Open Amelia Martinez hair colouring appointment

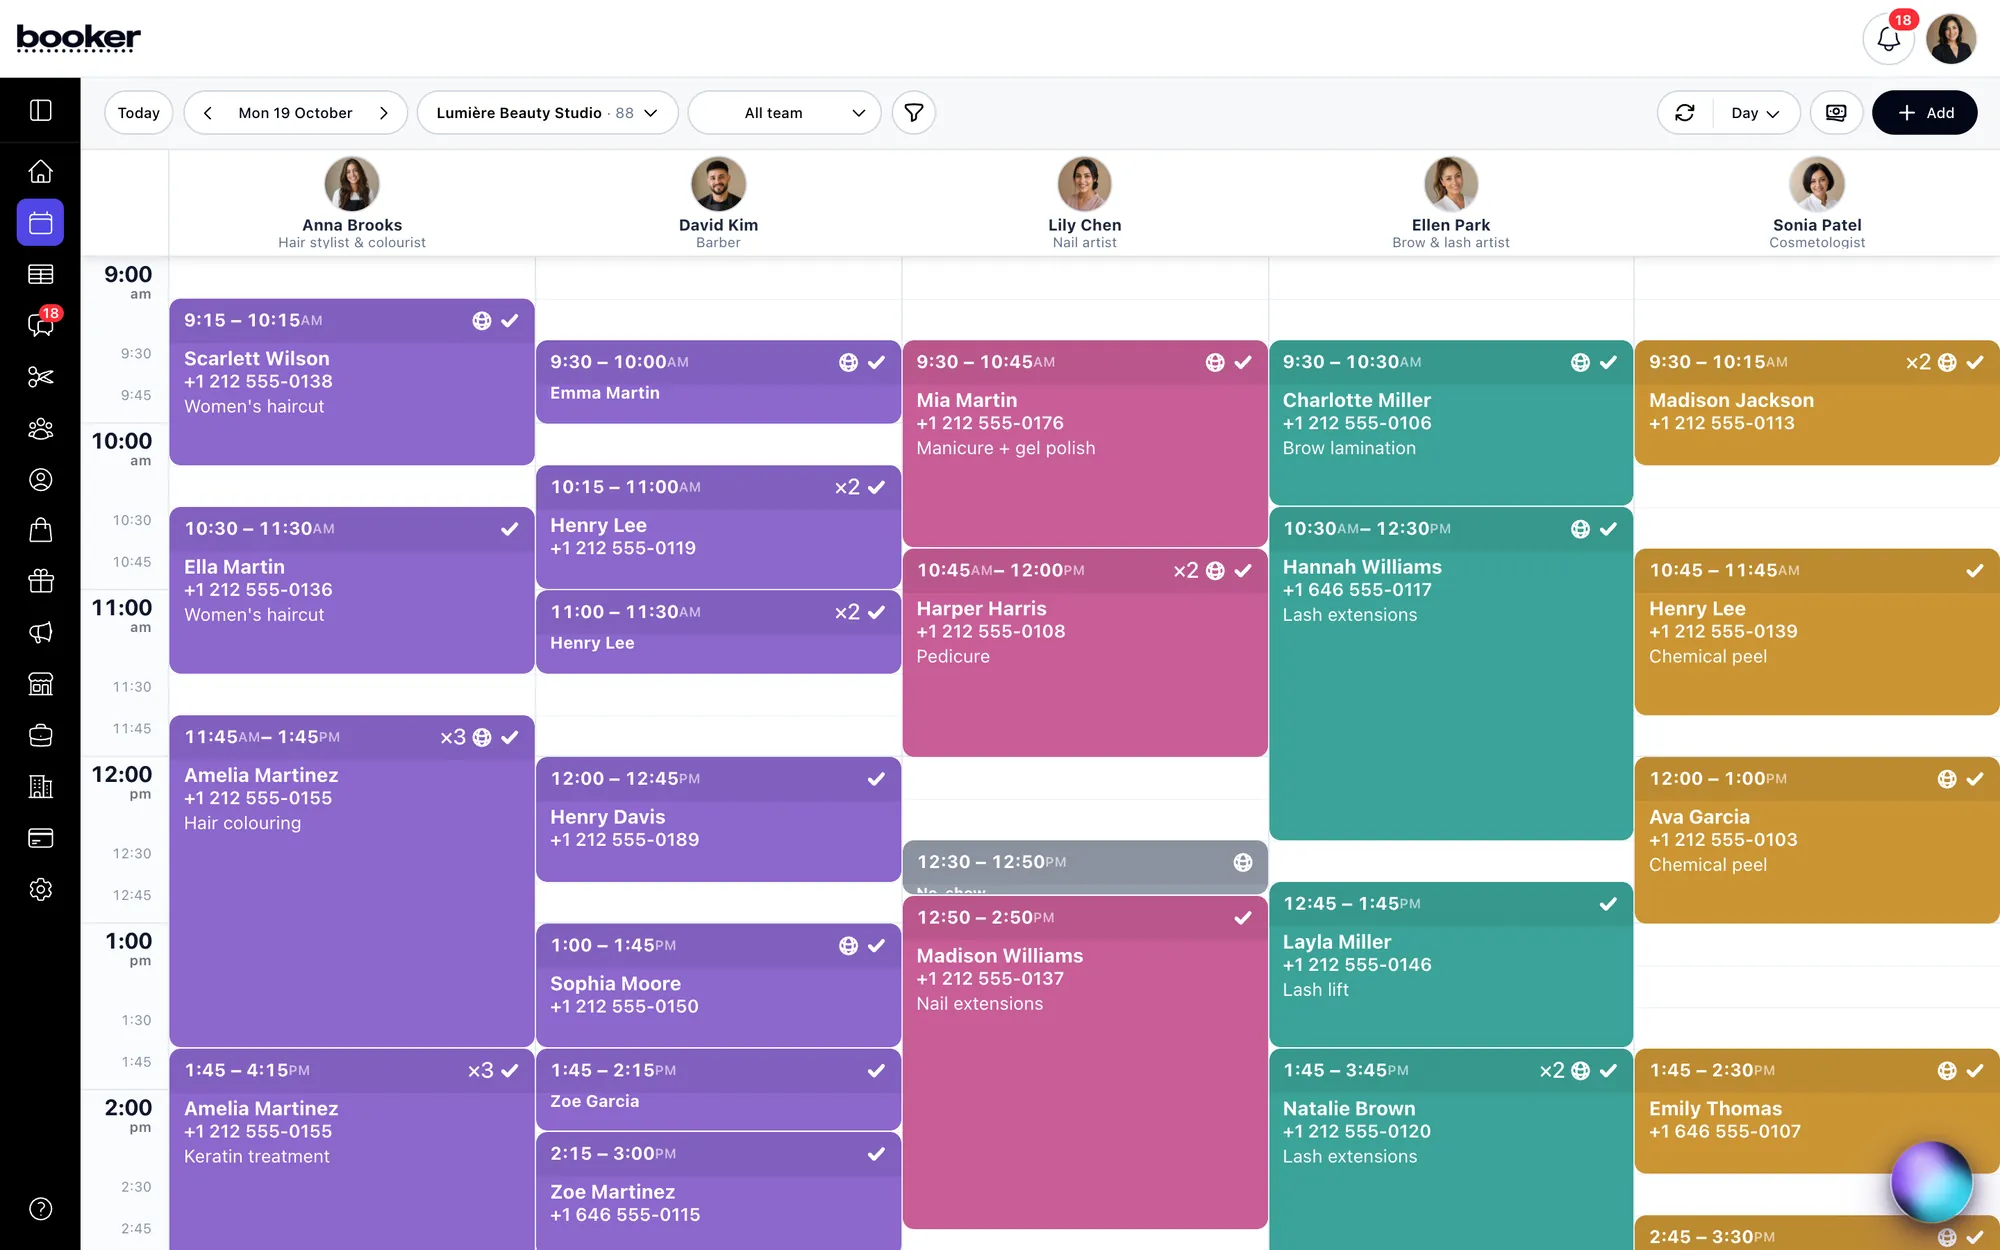click(x=352, y=881)
